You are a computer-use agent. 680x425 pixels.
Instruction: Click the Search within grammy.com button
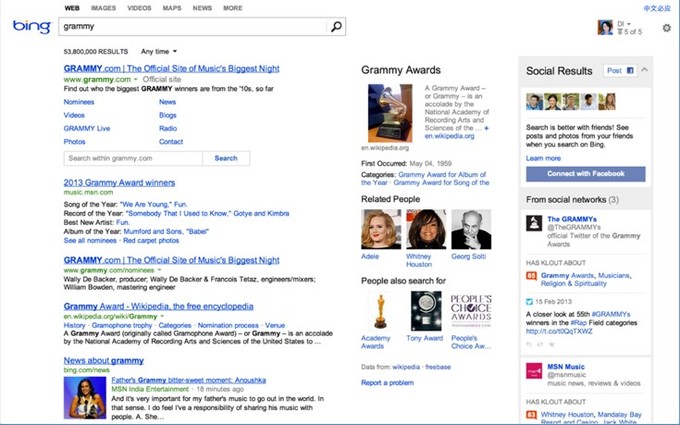tap(226, 158)
